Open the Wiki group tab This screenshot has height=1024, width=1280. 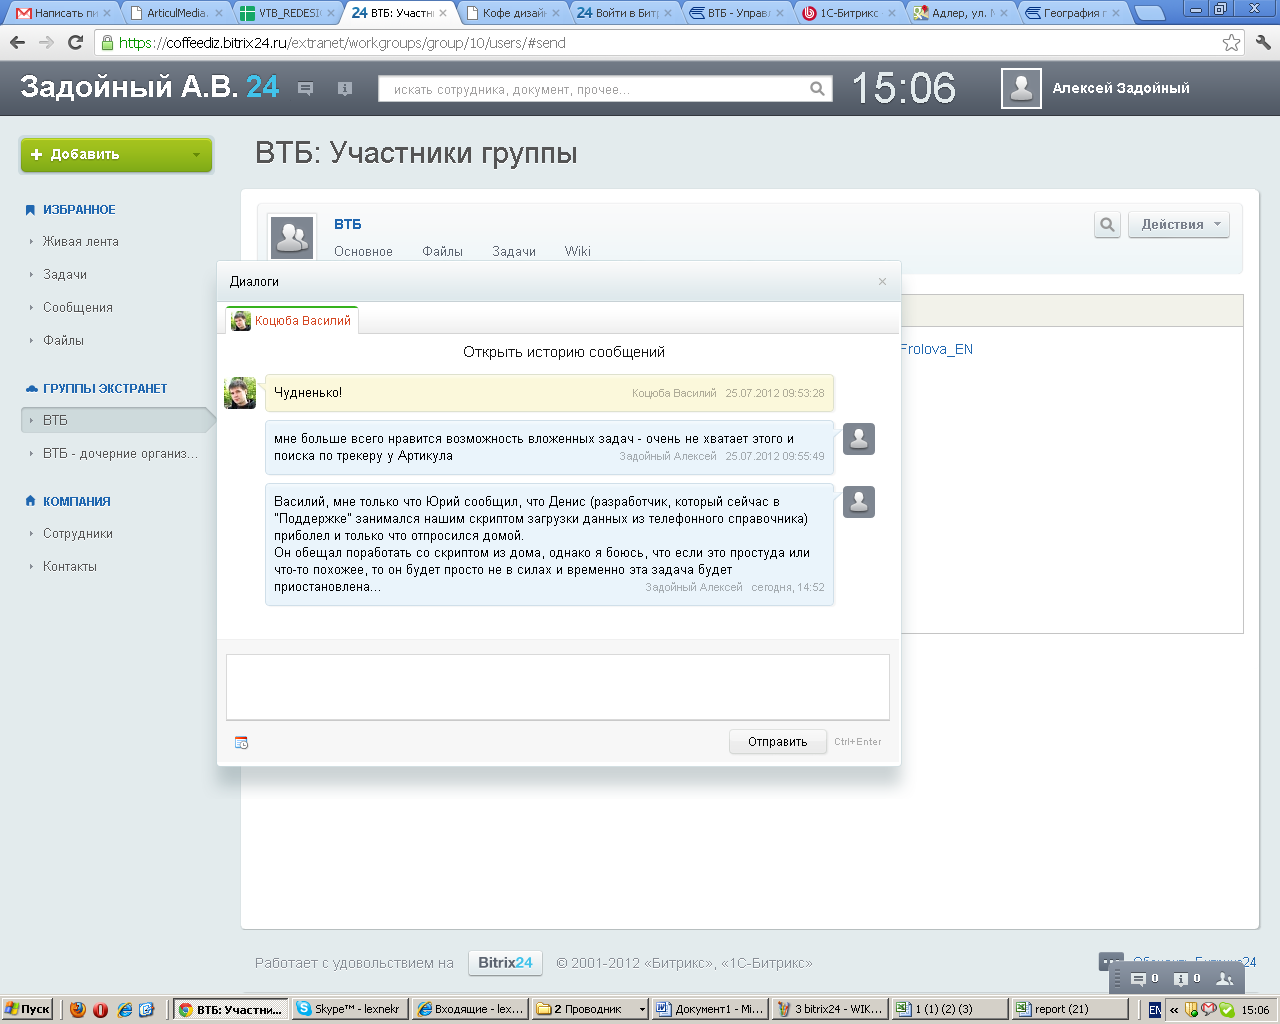(577, 252)
